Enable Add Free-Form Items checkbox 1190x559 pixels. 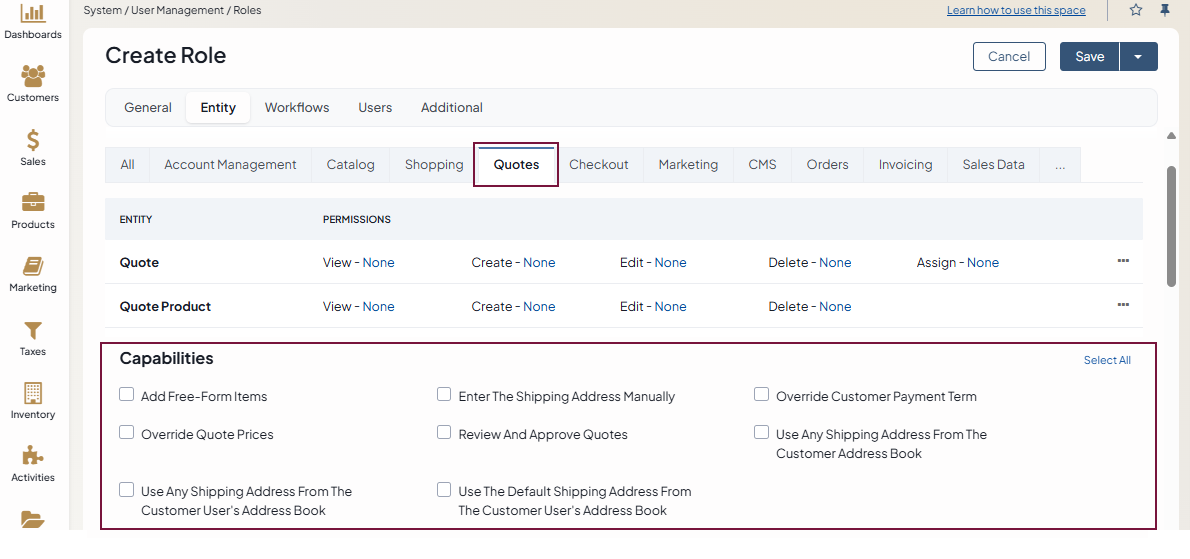click(127, 395)
